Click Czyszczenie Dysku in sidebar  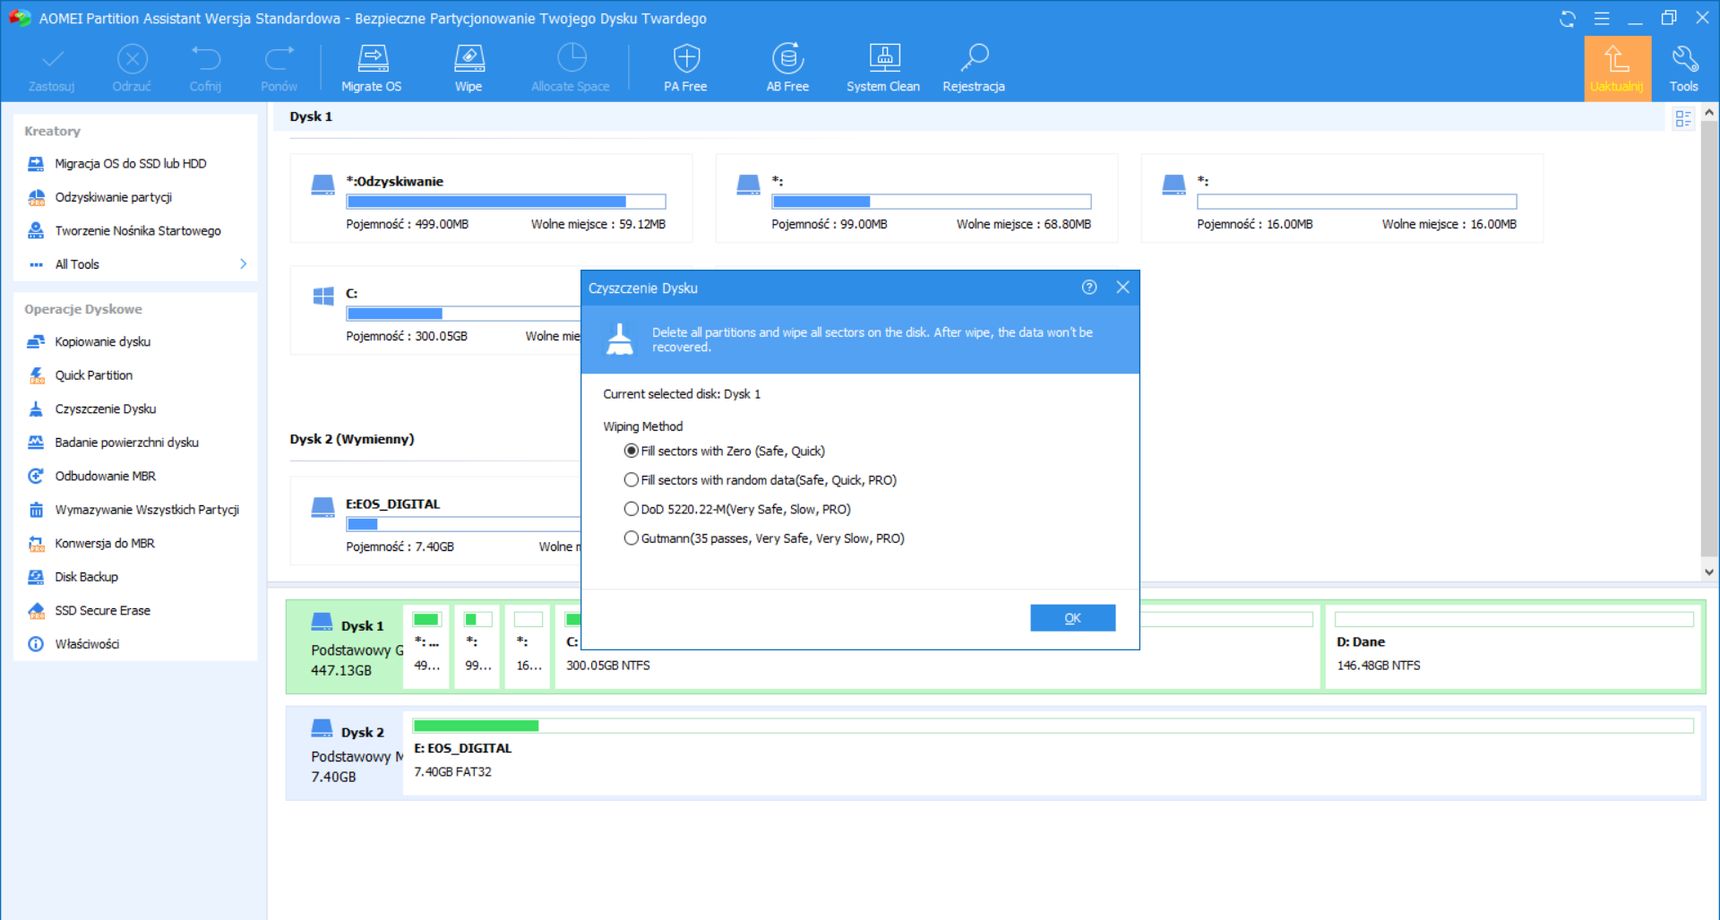point(105,409)
